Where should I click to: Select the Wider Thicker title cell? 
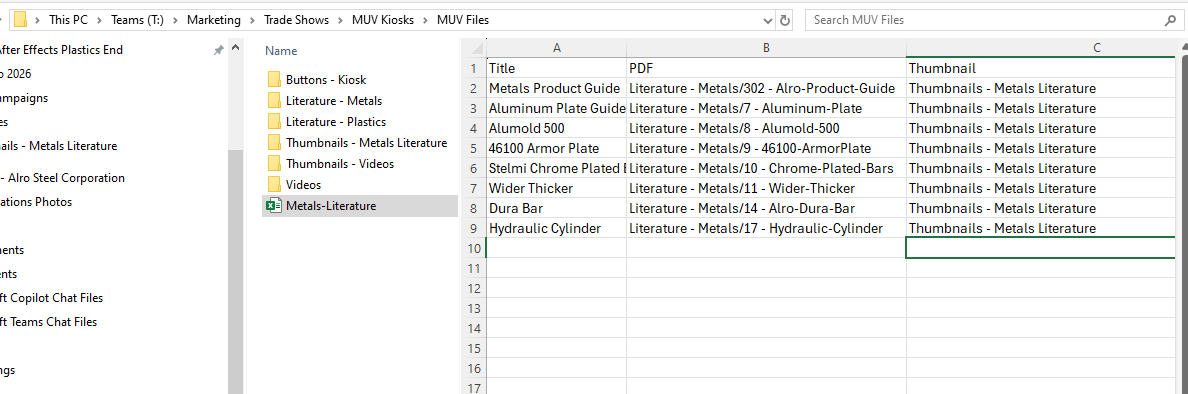coord(556,188)
